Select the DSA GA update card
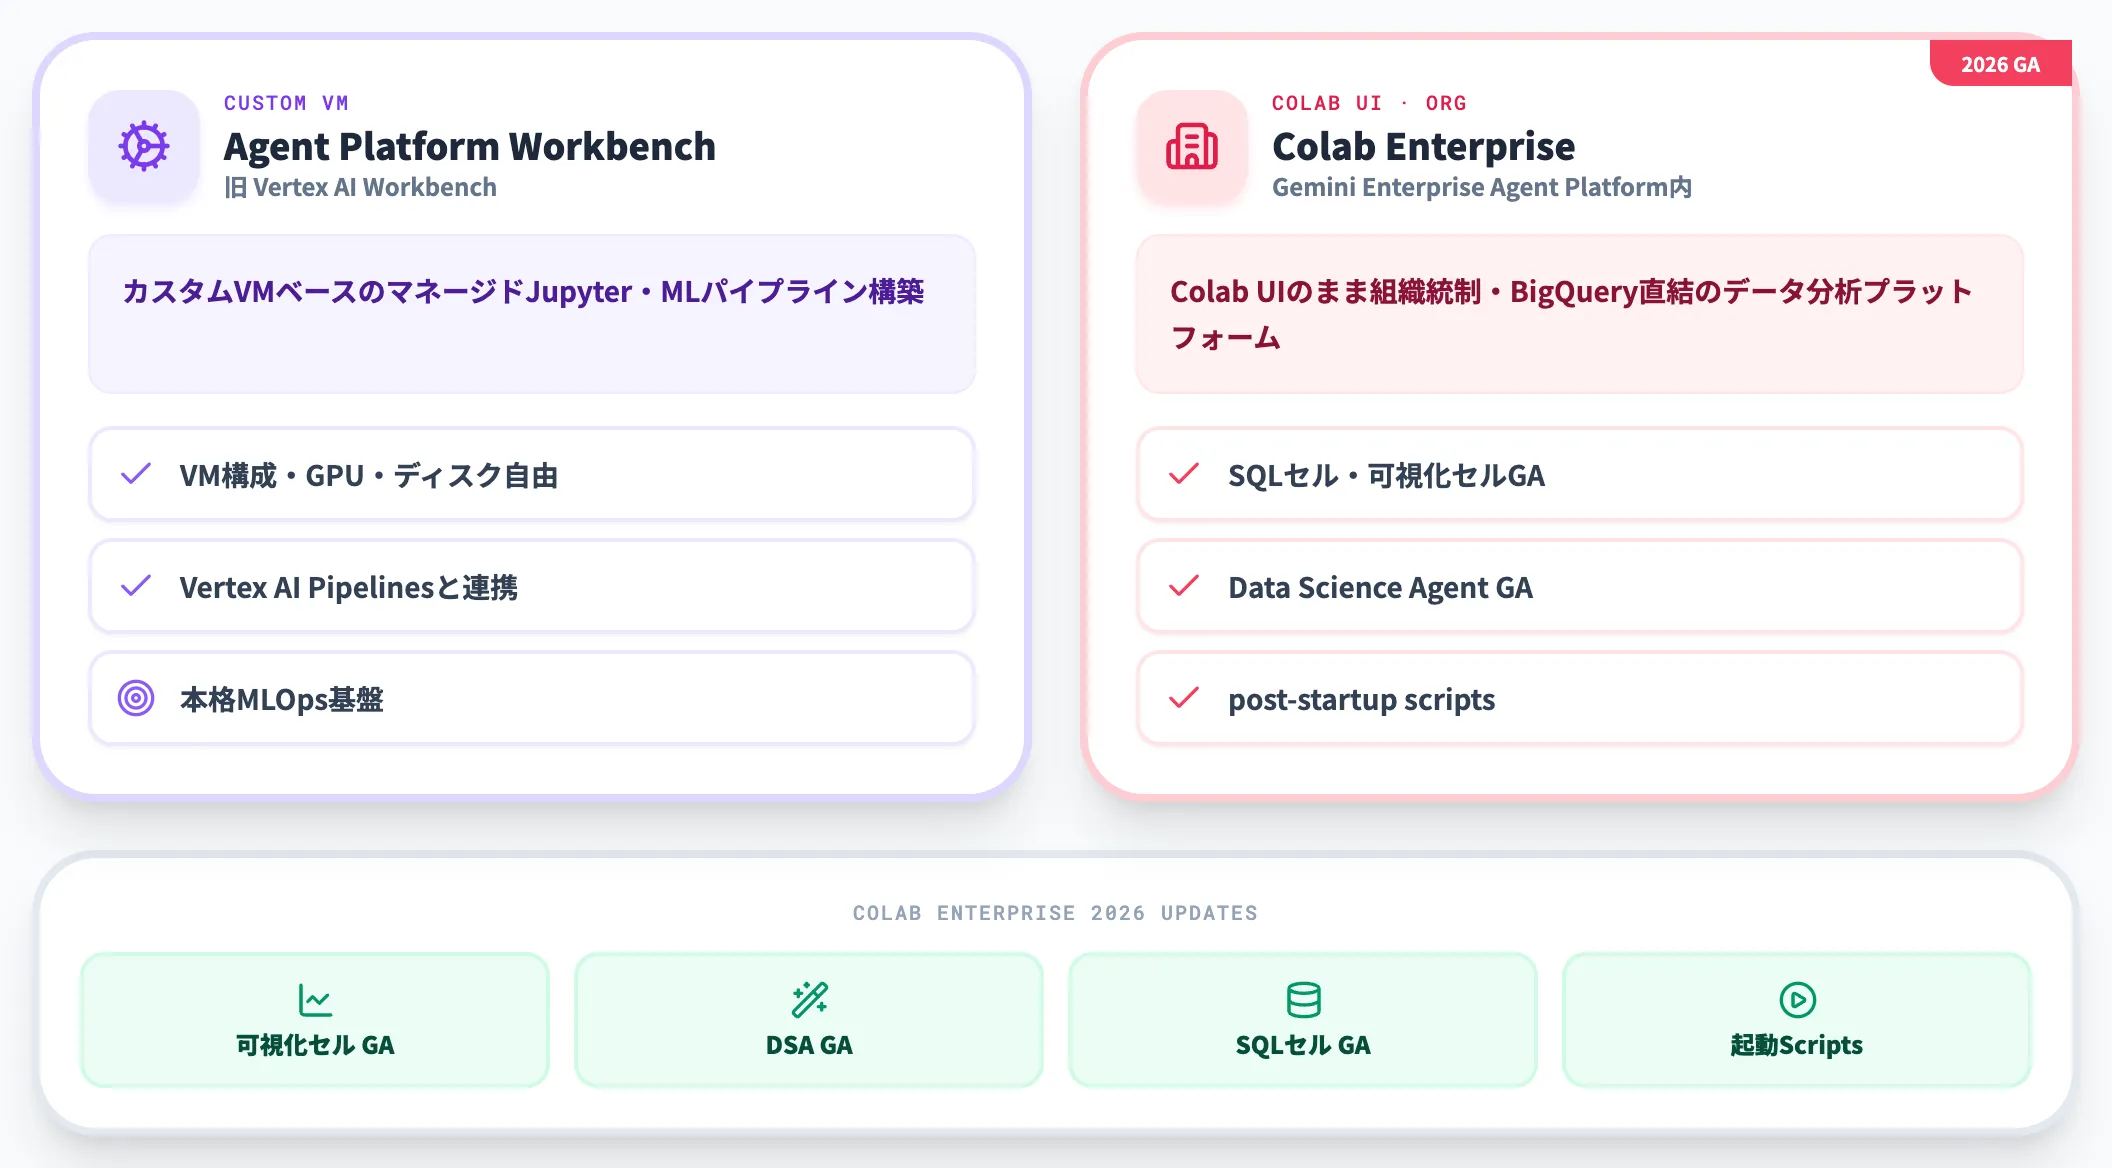This screenshot has height=1168, width=2112. click(x=809, y=1020)
